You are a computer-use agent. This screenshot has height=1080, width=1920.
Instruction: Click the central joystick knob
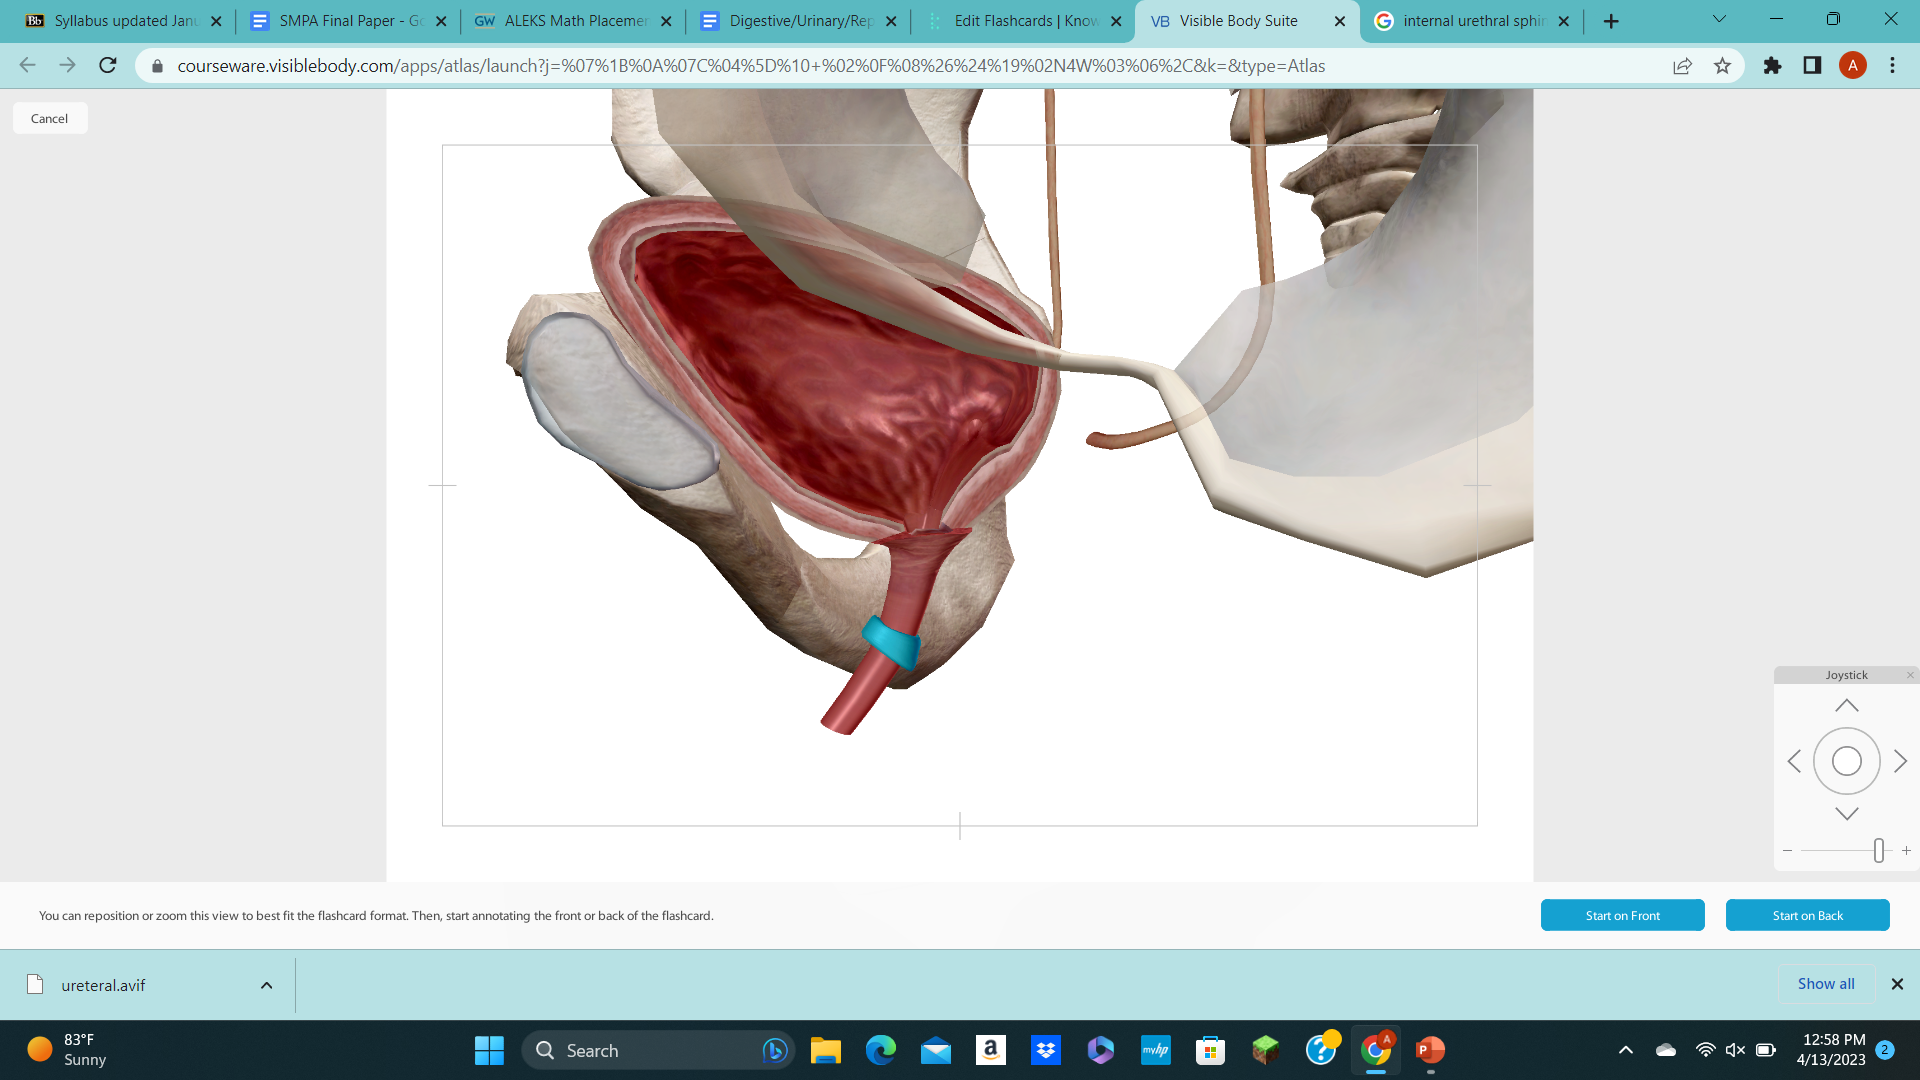pyautogui.click(x=1845, y=760)
